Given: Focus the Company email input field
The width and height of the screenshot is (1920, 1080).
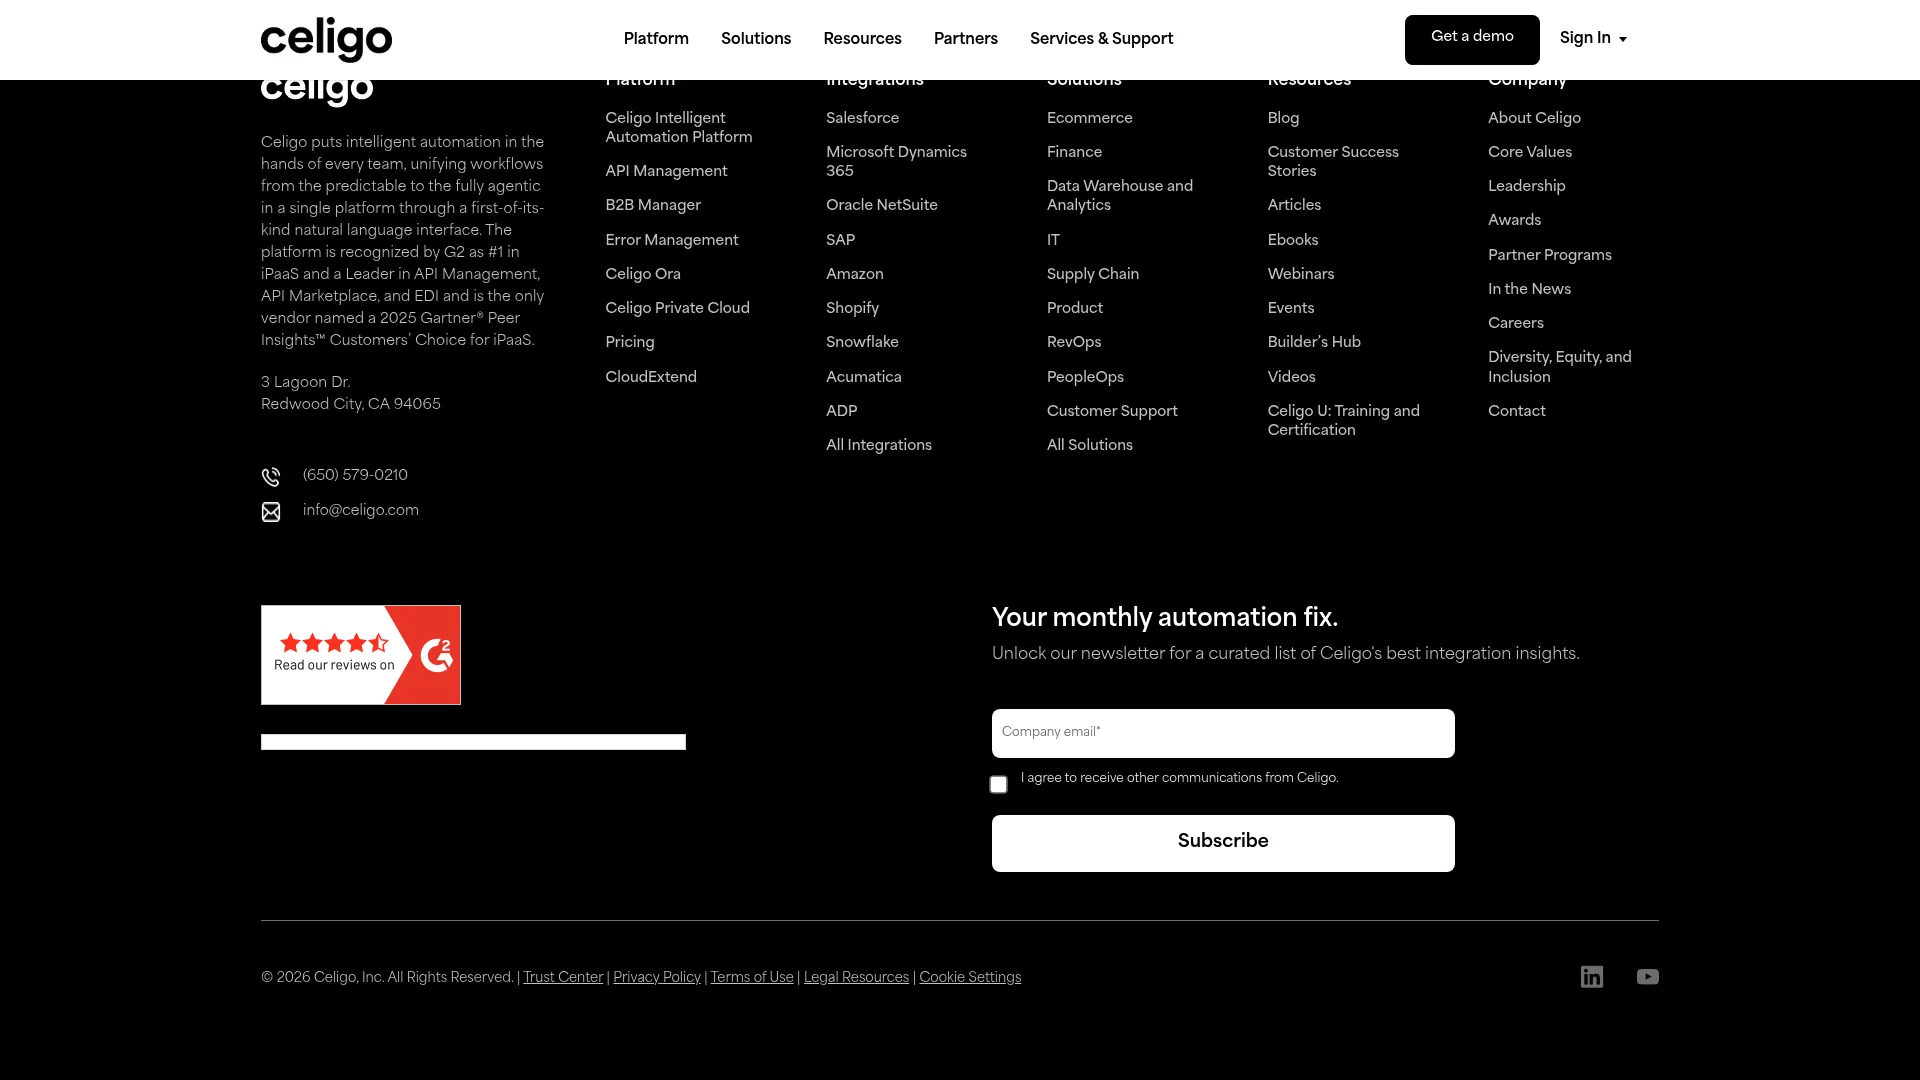Looking at the screenshot, I should pos(1223,733).
